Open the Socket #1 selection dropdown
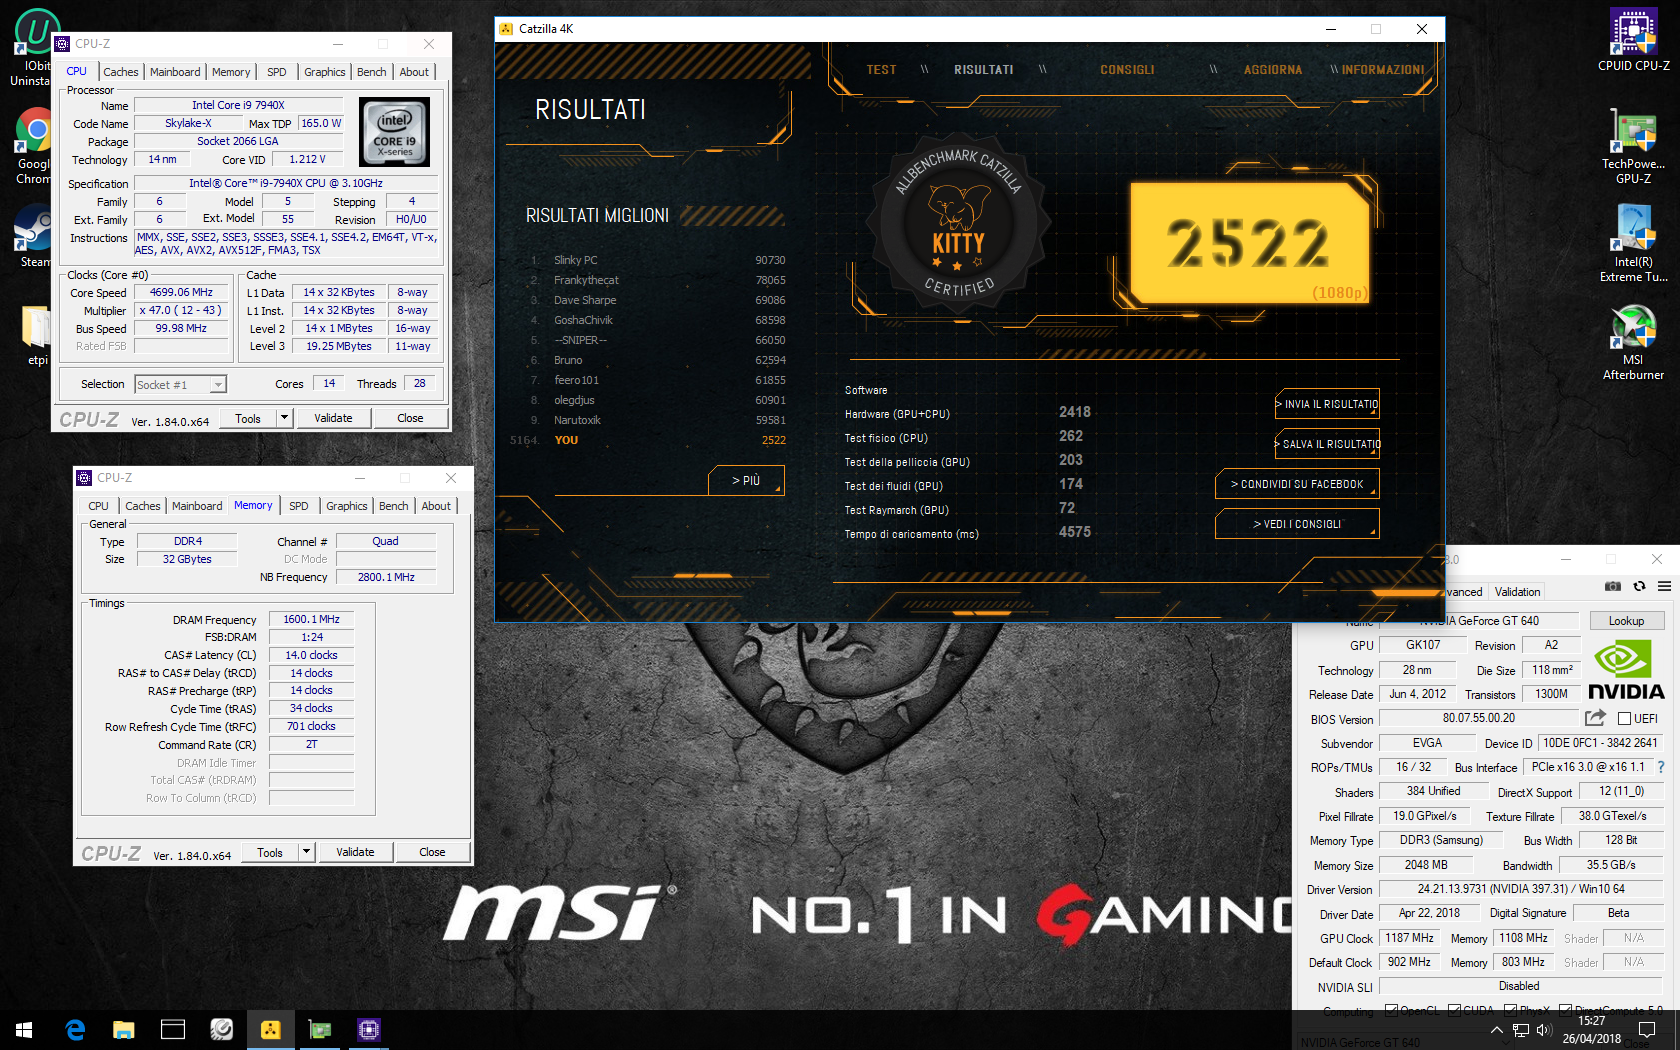 point(181,384)
